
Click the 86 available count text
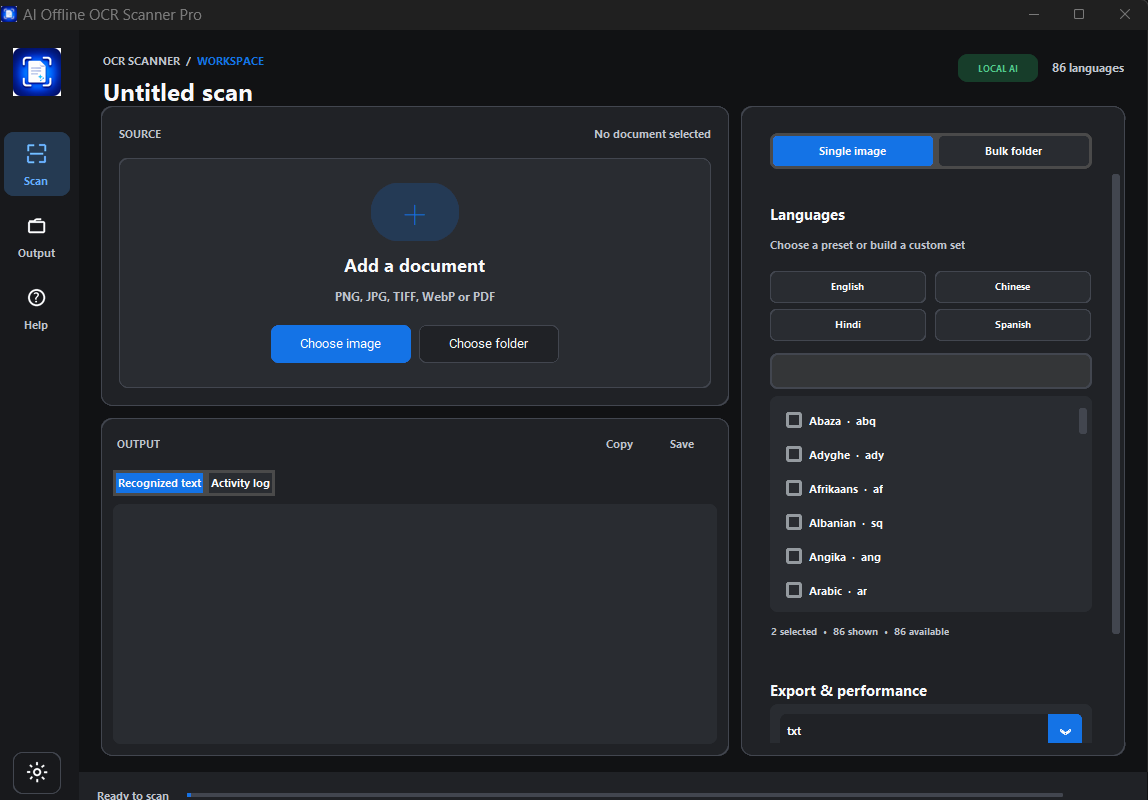tap(921, 632)
